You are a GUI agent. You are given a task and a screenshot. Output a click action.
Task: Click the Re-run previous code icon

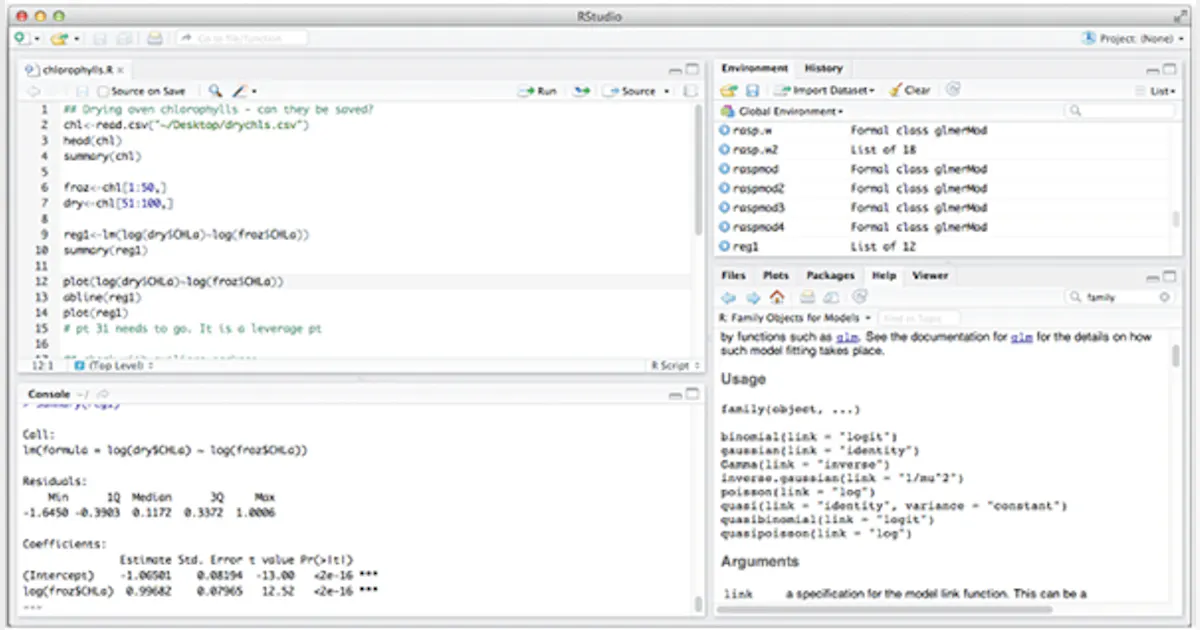click(581, 91)
